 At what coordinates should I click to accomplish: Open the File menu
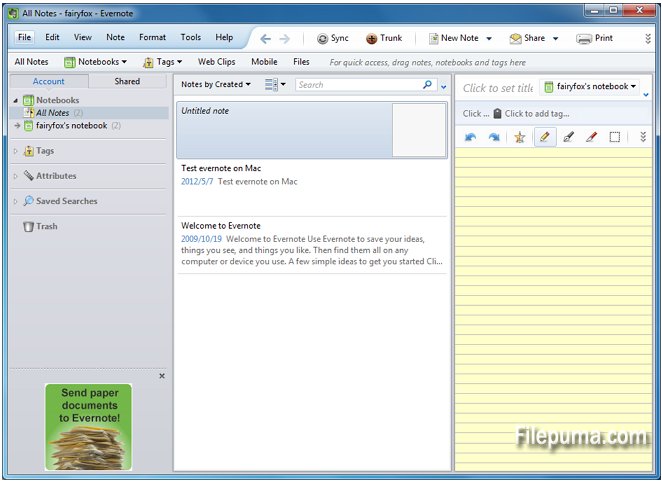[x=24, y=37]
